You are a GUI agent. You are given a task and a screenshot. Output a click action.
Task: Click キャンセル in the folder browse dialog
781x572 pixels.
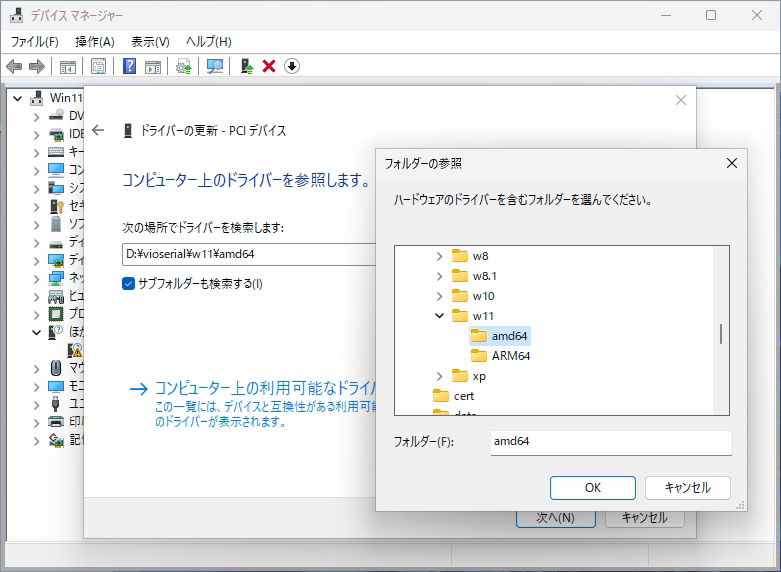point(688,488)
